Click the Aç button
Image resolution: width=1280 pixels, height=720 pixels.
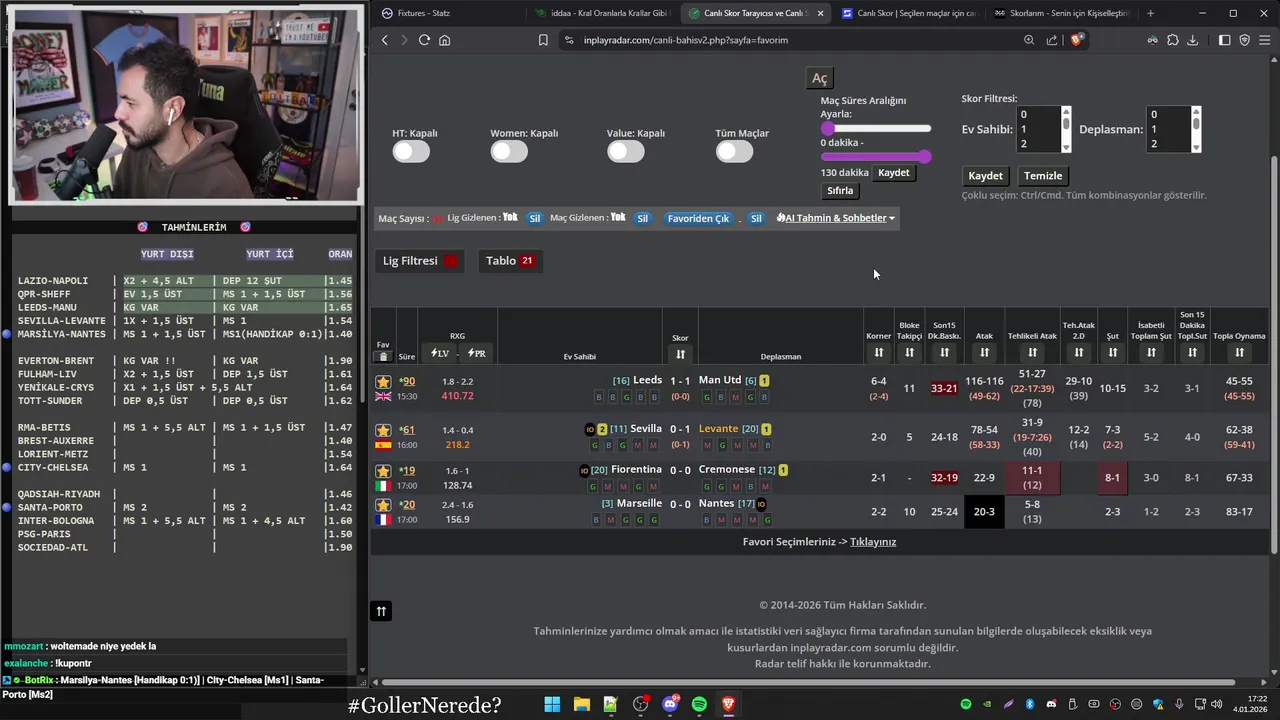pos(820,78)
